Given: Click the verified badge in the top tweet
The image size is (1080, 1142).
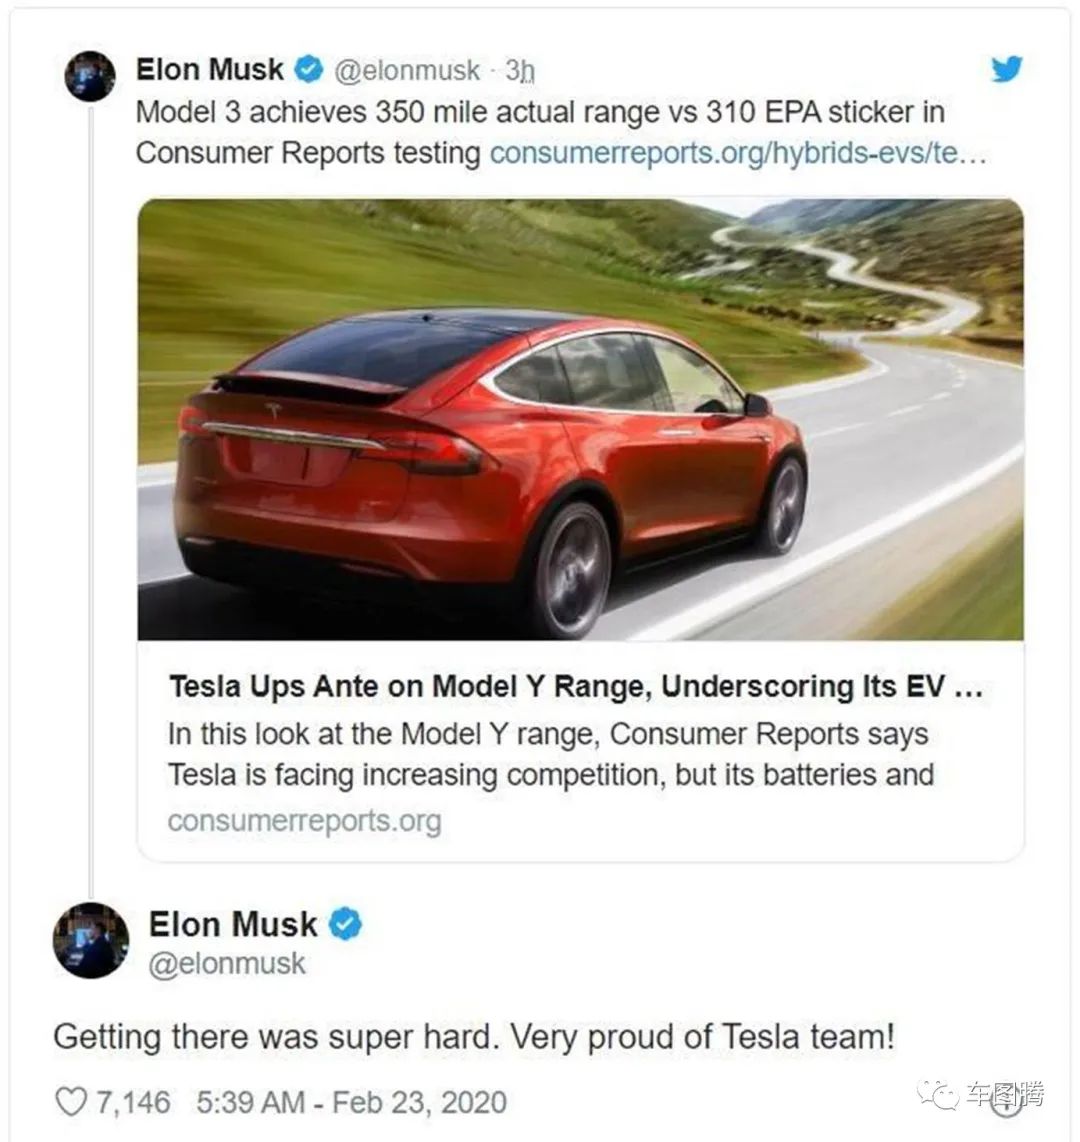Looking at the screenshot, I should 310,70.
